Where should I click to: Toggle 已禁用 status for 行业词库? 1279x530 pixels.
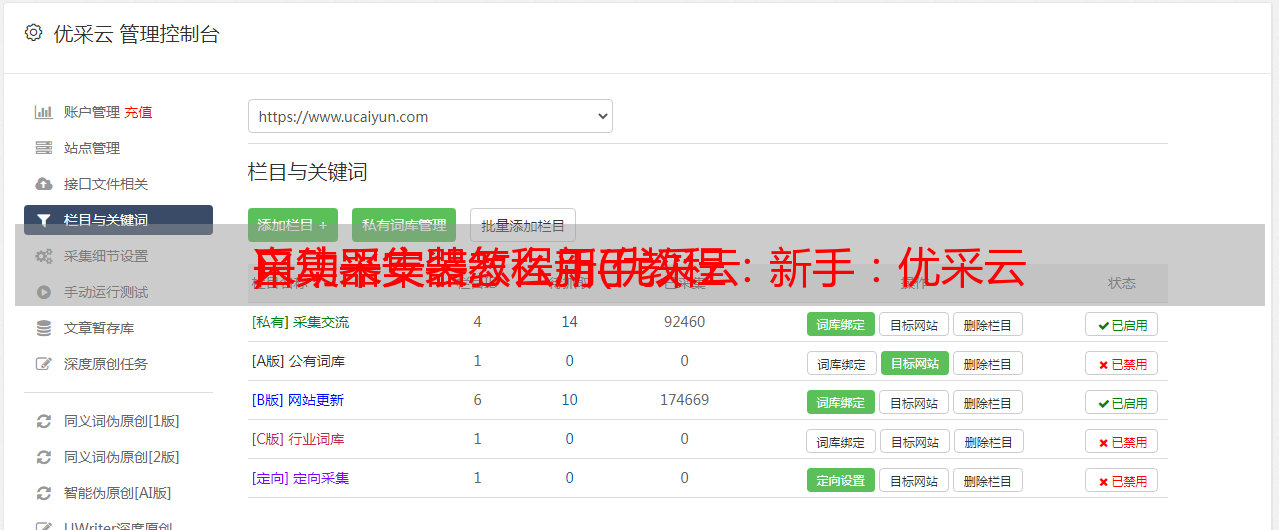1122,441
